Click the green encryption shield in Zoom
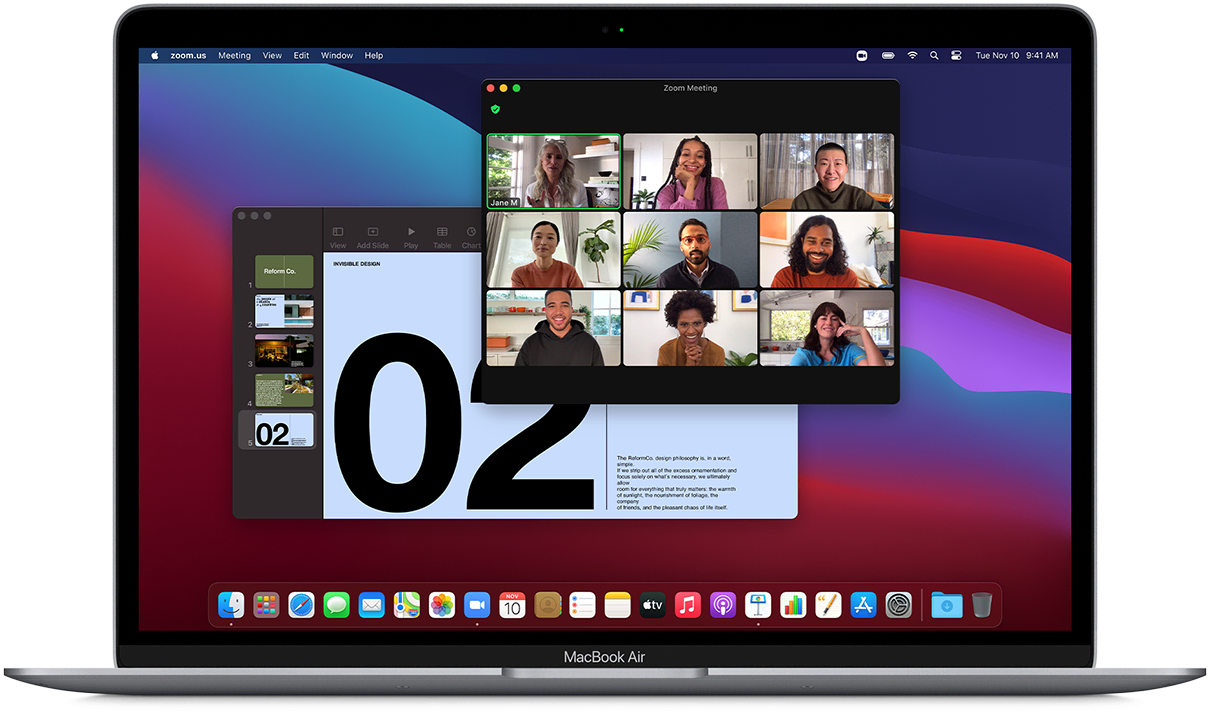The width and height of the screenshot is (1210, 712). pyautogui.click(x=495, y=109)
